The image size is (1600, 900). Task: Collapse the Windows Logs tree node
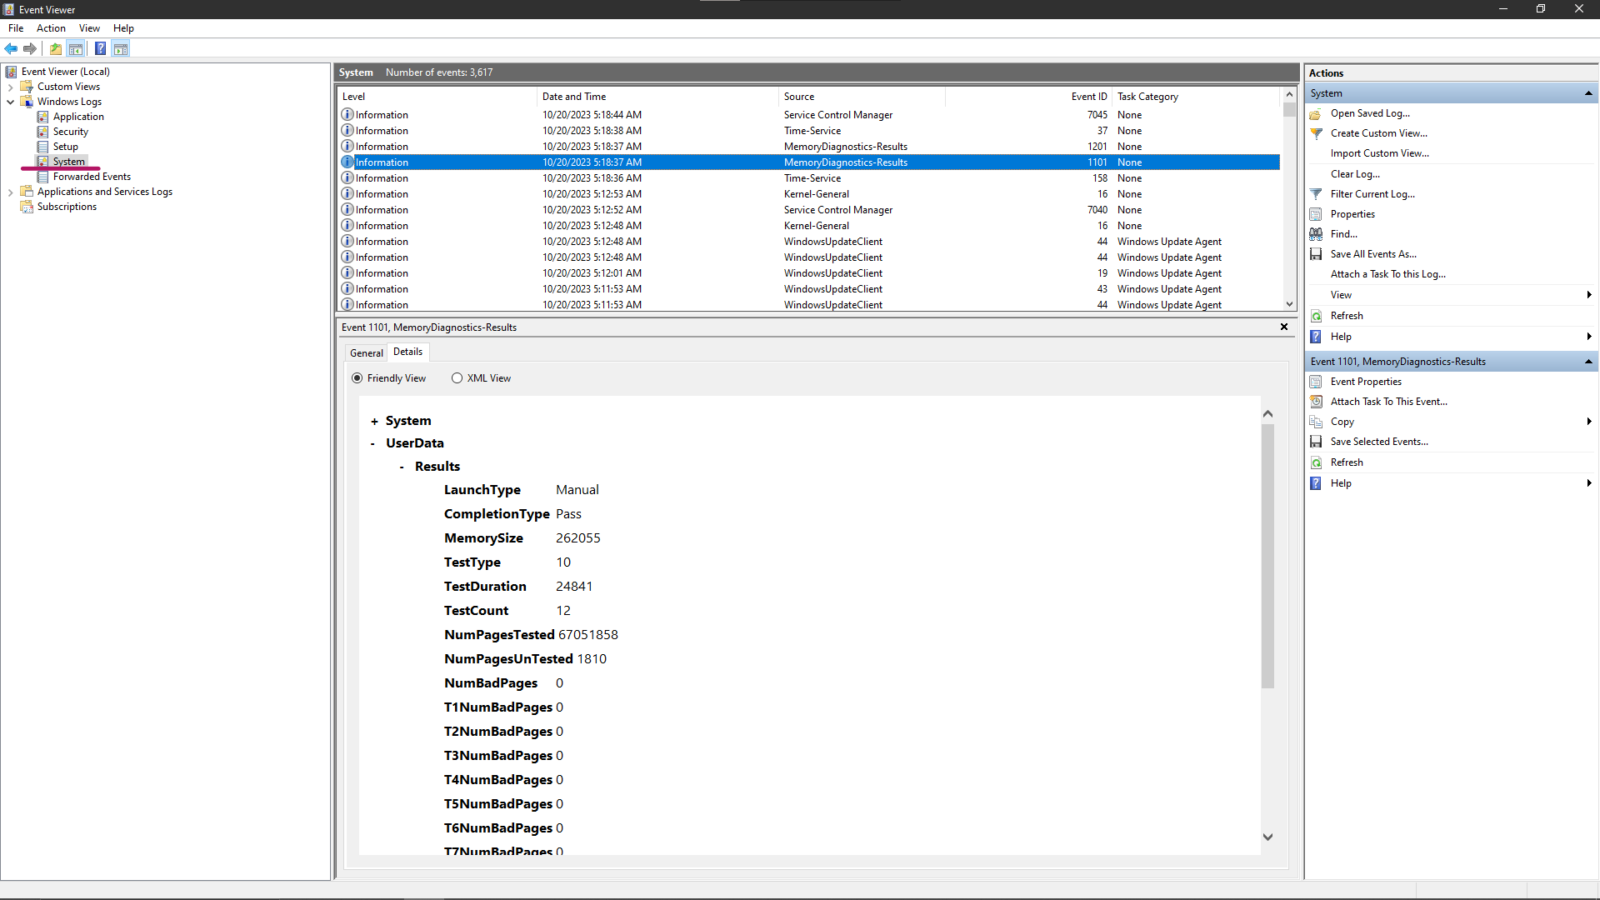(x=10, y=101)
